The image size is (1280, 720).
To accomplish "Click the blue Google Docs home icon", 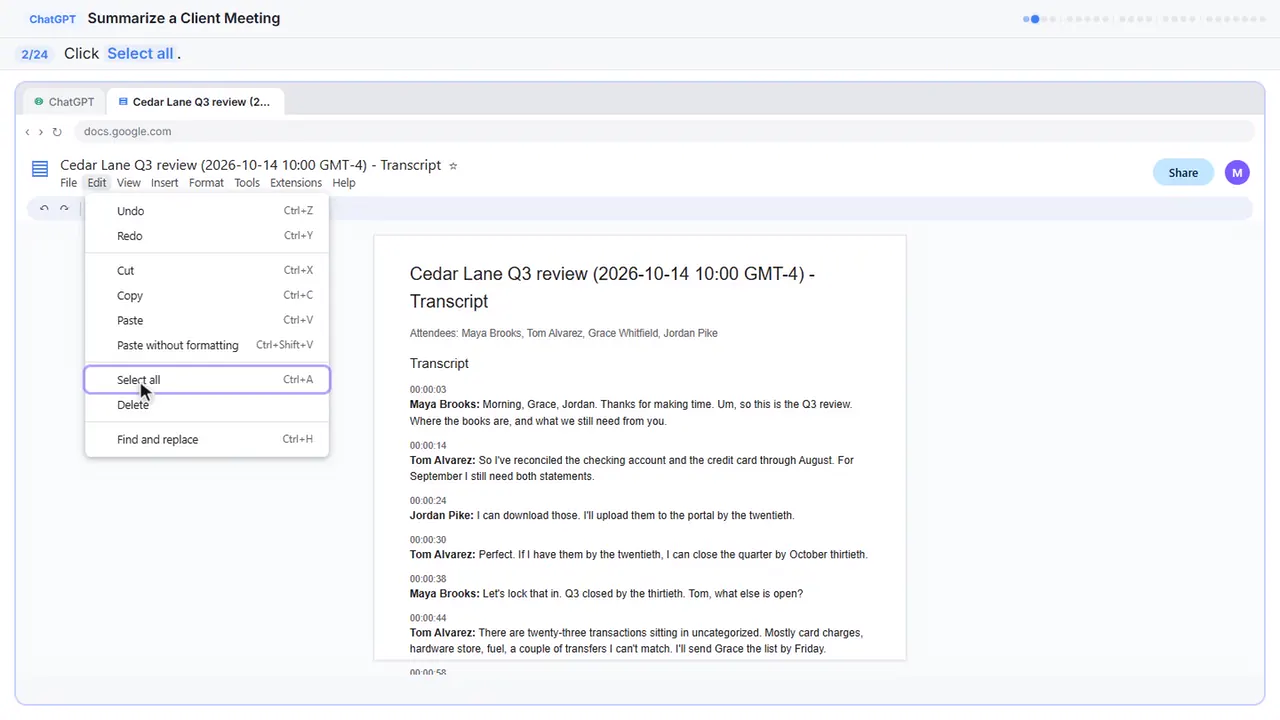I will point(40,169).
